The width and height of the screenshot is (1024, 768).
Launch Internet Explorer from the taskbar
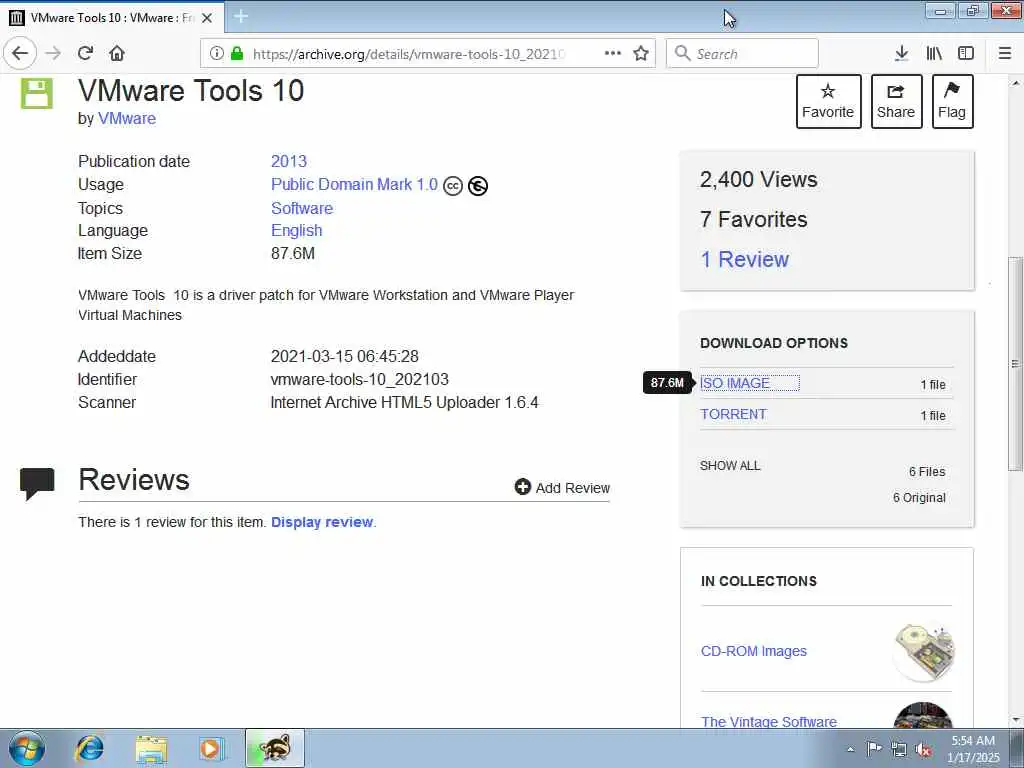[89, 748]
